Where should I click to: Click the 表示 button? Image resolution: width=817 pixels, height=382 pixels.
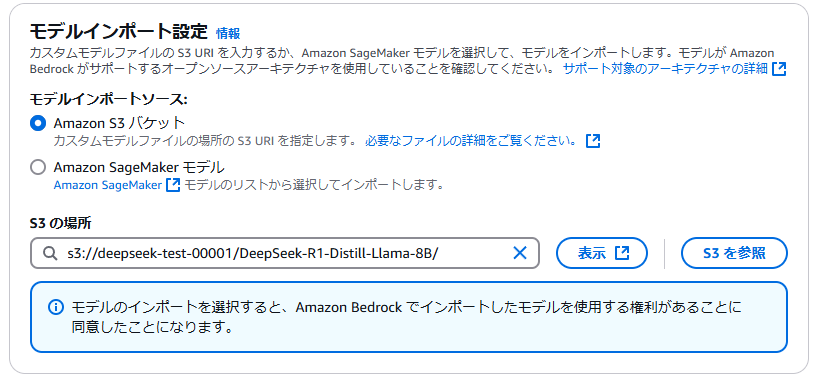click(x=602, y=253)
